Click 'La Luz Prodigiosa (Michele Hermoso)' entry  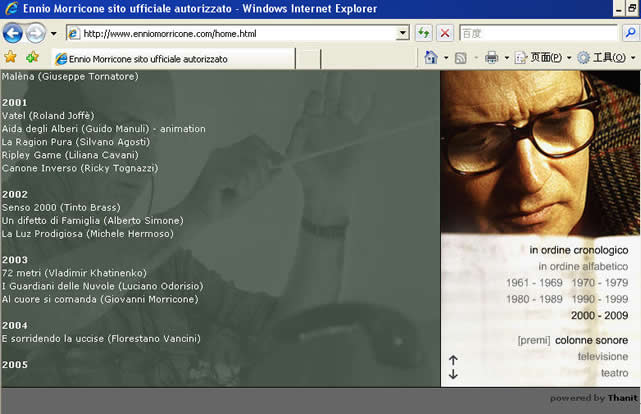tap(87, 234)
